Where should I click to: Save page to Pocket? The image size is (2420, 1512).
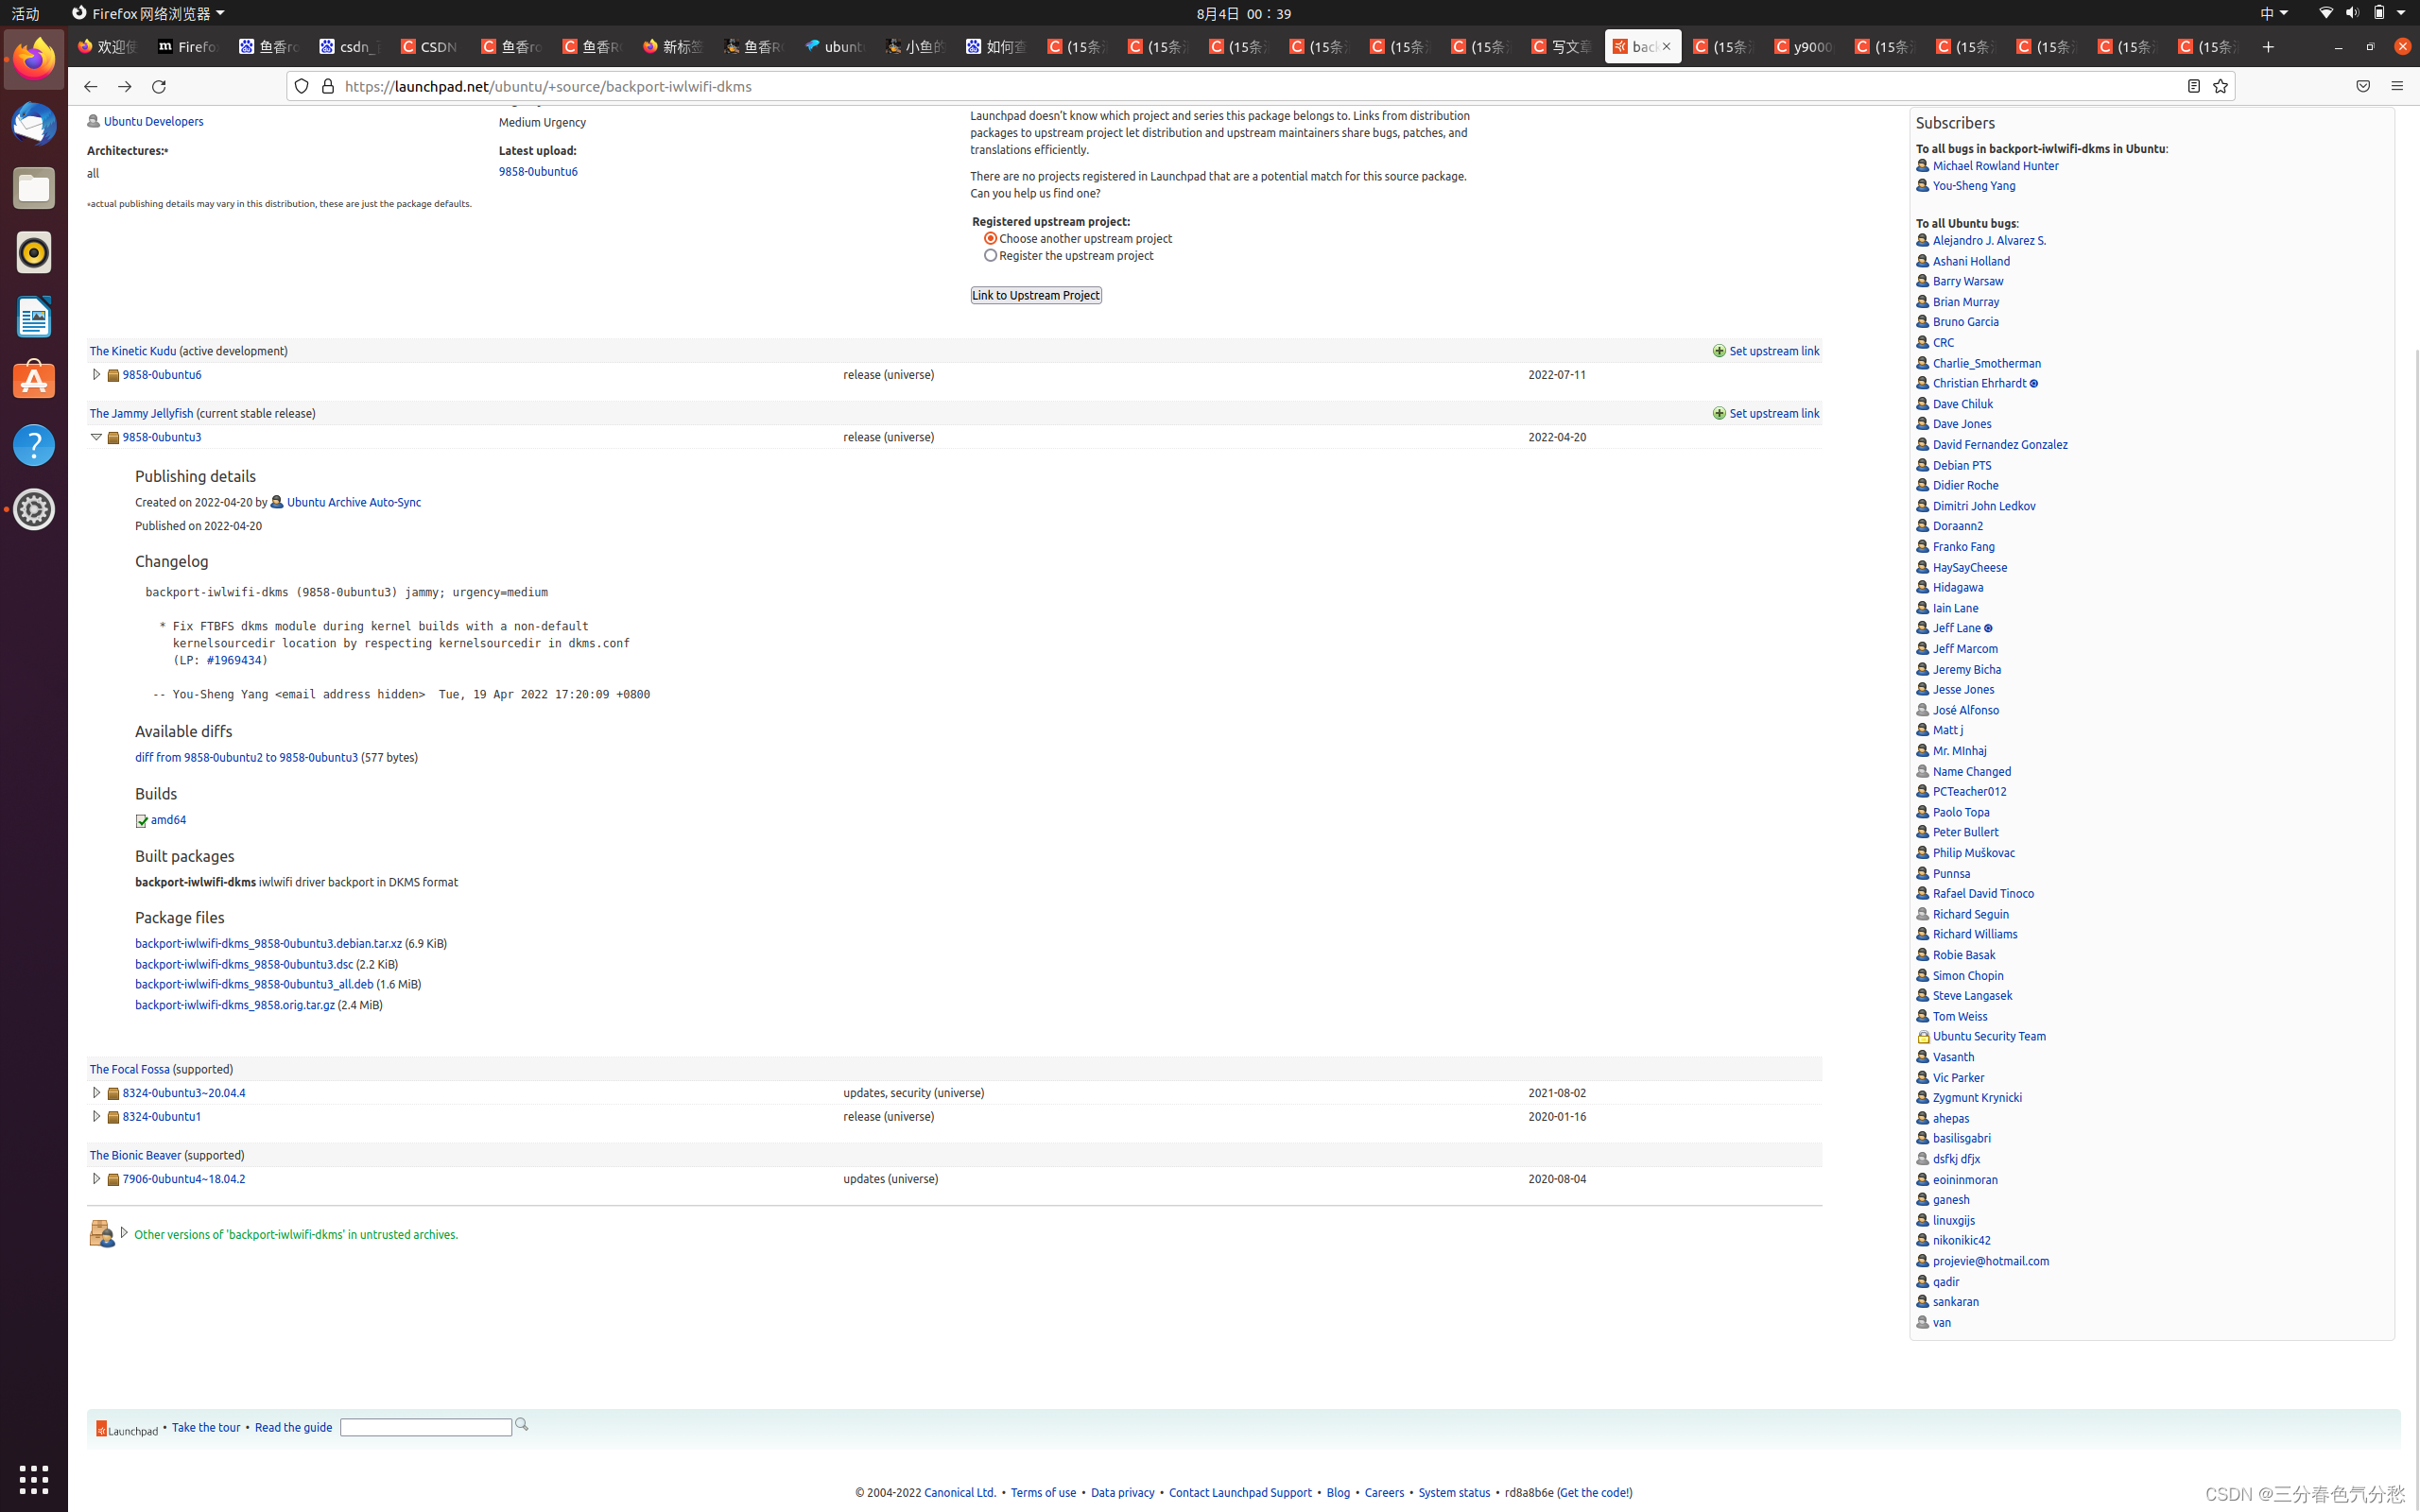tap(2363, 87)
